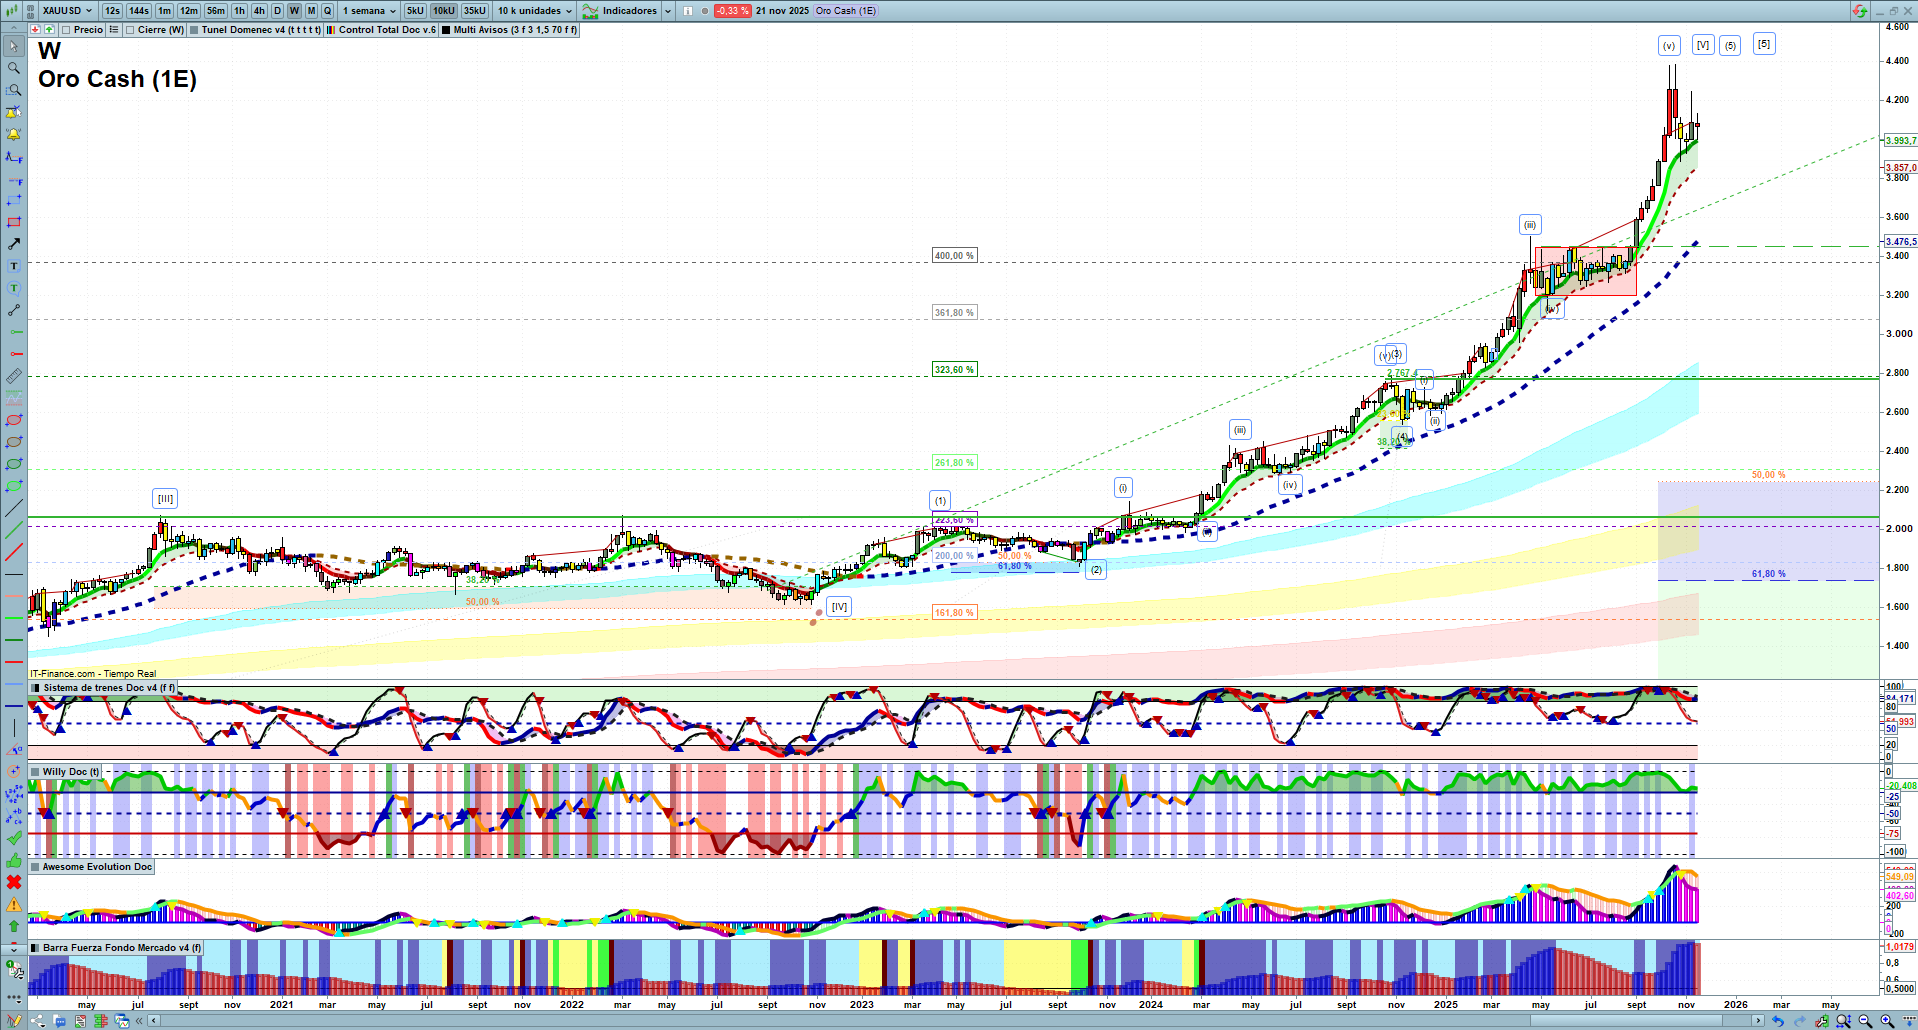1918x1030 pixels.
Task: Expand the 1 semana period dropdown
Action: coord(369,11)
